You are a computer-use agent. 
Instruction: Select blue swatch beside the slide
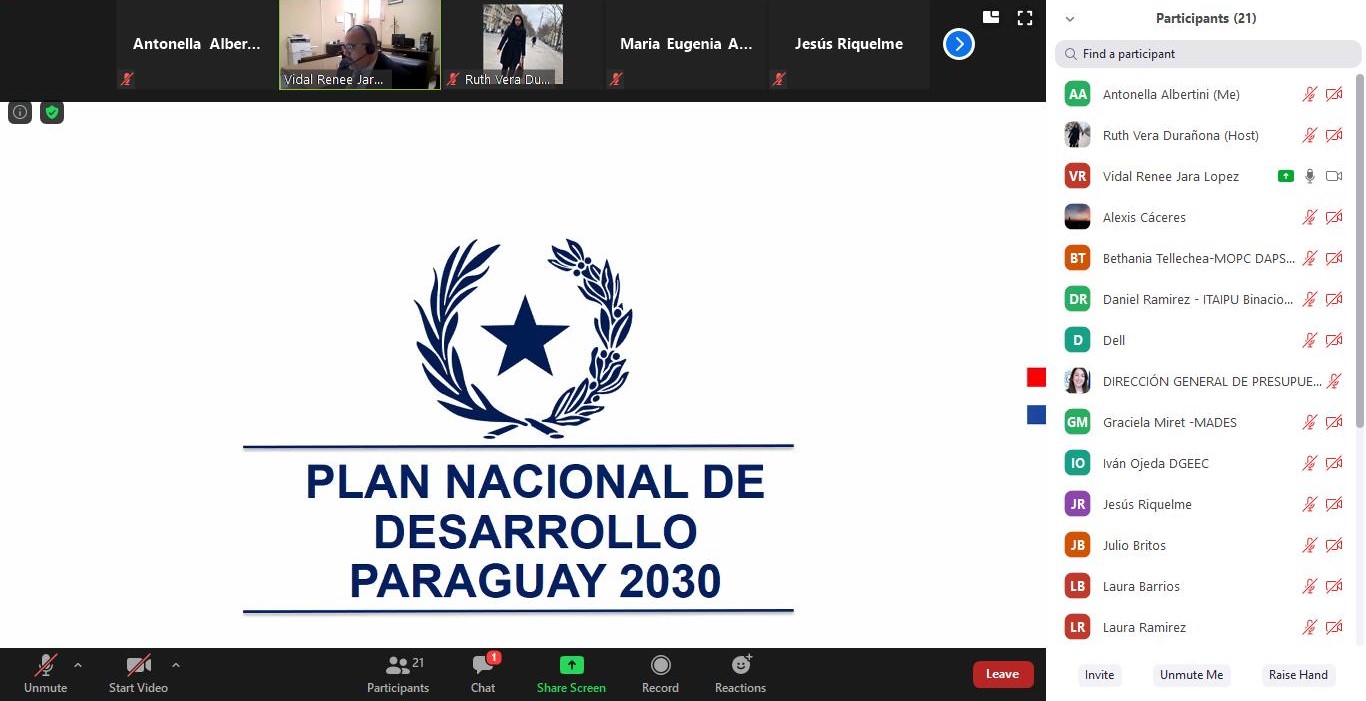coord(1036,414)
